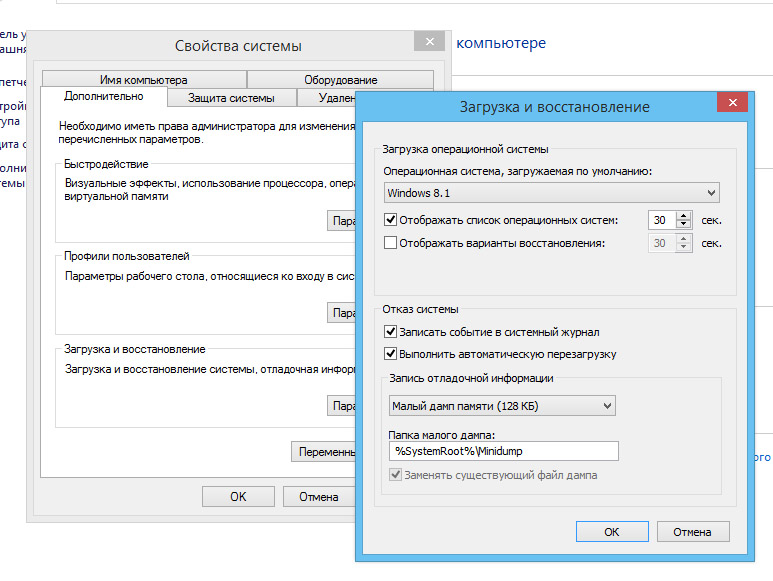Switch to the Имя компьютера tab
The width and height of the screenshot is (773, 581).
[143, 80]
